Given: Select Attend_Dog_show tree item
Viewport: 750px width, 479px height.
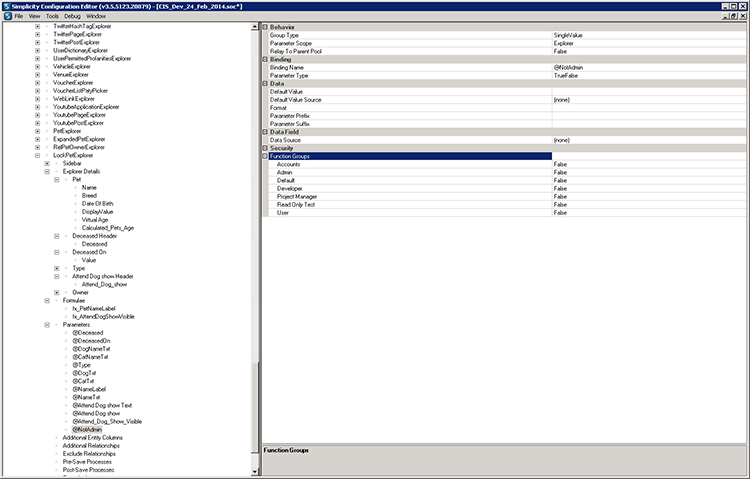Looking at the screenshot, I should click(x=104, y=284).
